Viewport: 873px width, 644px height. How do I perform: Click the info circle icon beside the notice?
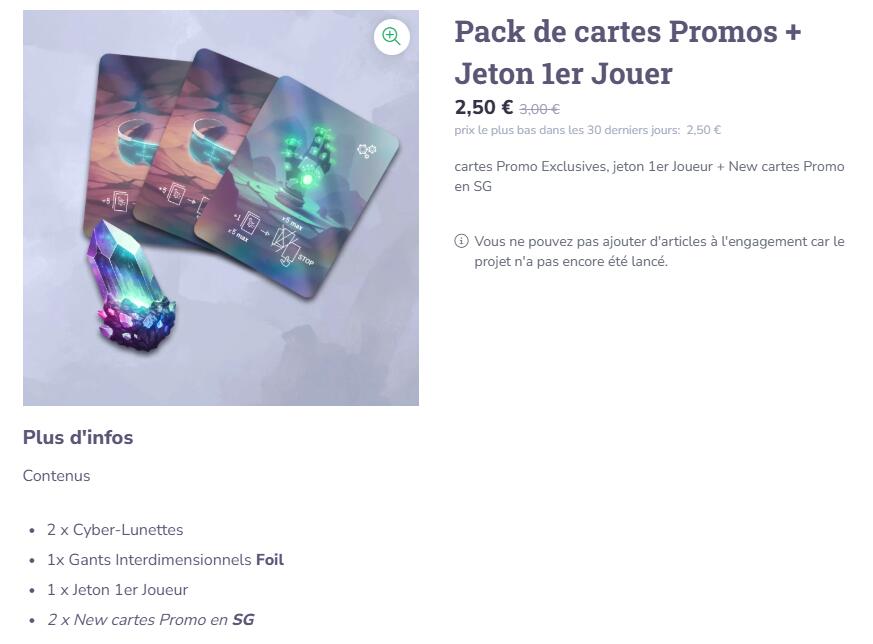(x=461, y=241)
